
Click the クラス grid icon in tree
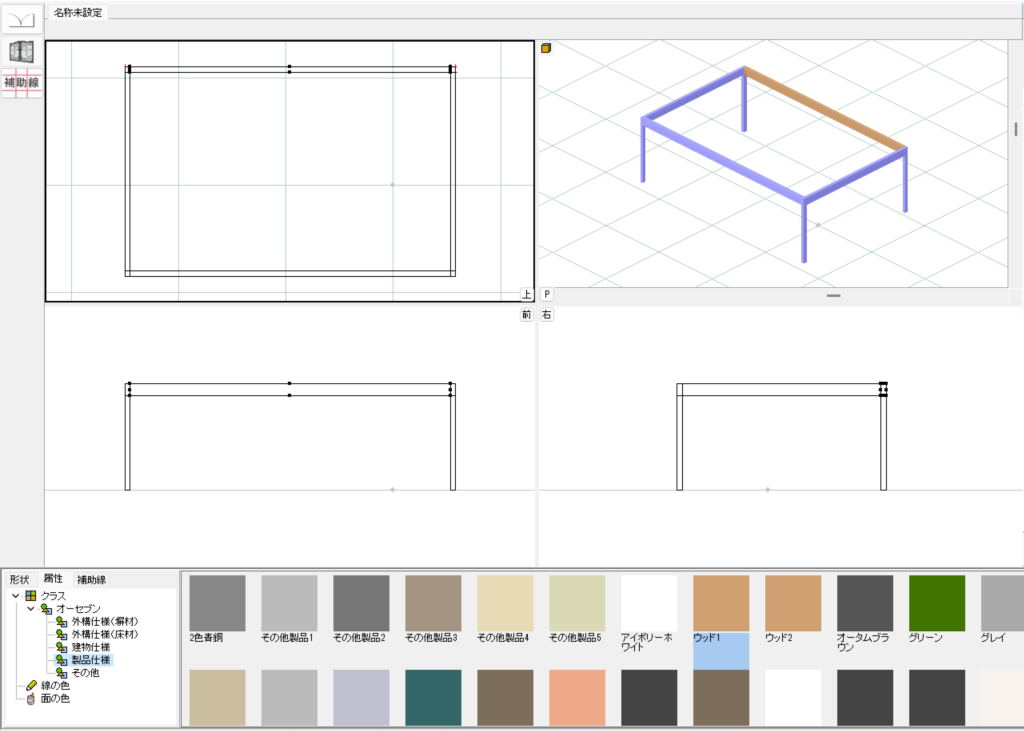31,595
